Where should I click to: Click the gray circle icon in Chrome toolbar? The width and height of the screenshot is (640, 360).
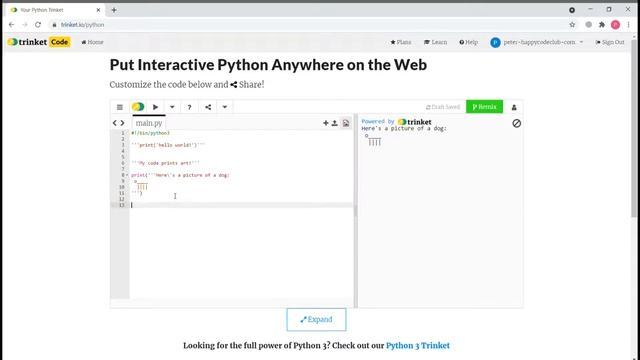[588, 25]
